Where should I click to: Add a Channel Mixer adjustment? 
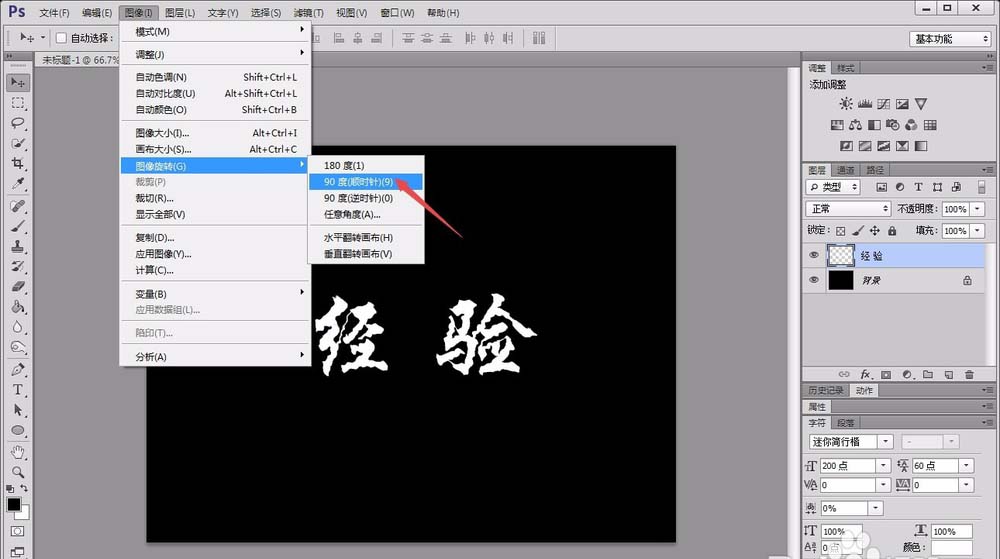(x=911, y=125)
